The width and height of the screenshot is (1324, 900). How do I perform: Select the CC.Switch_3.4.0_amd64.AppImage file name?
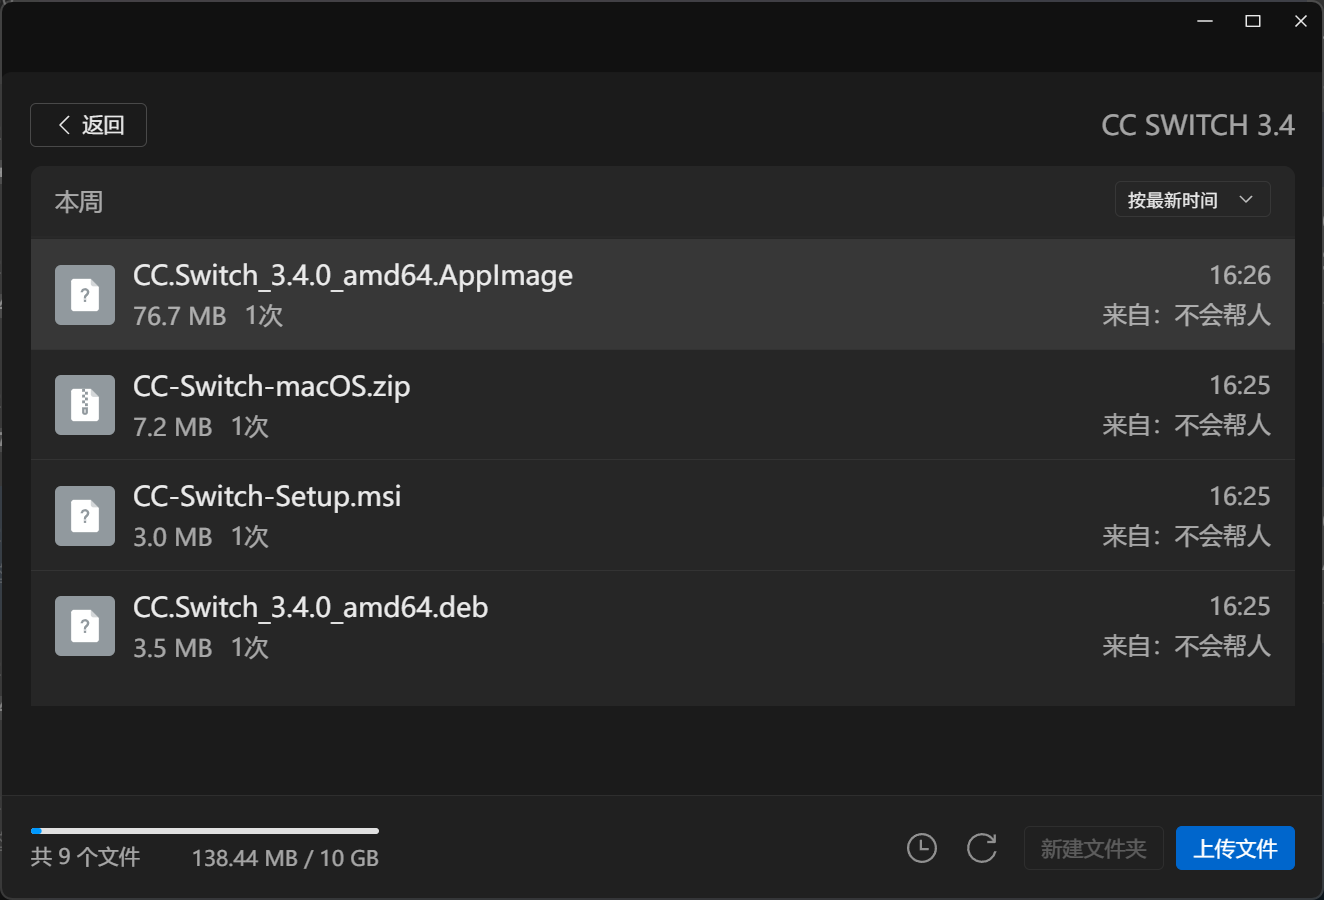(353, 275)
